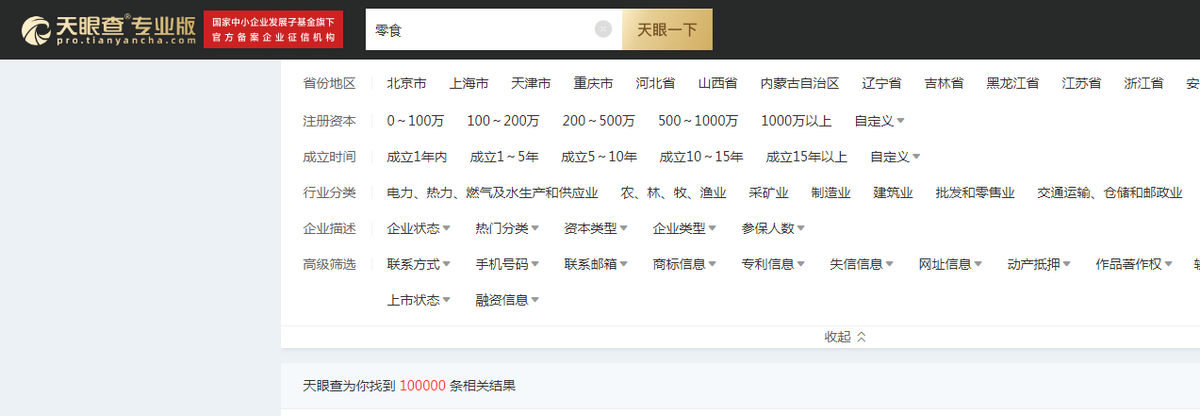1200x416 pixels.
Task: Choose 采矿业 industry category
Action: tap(768, 193)
